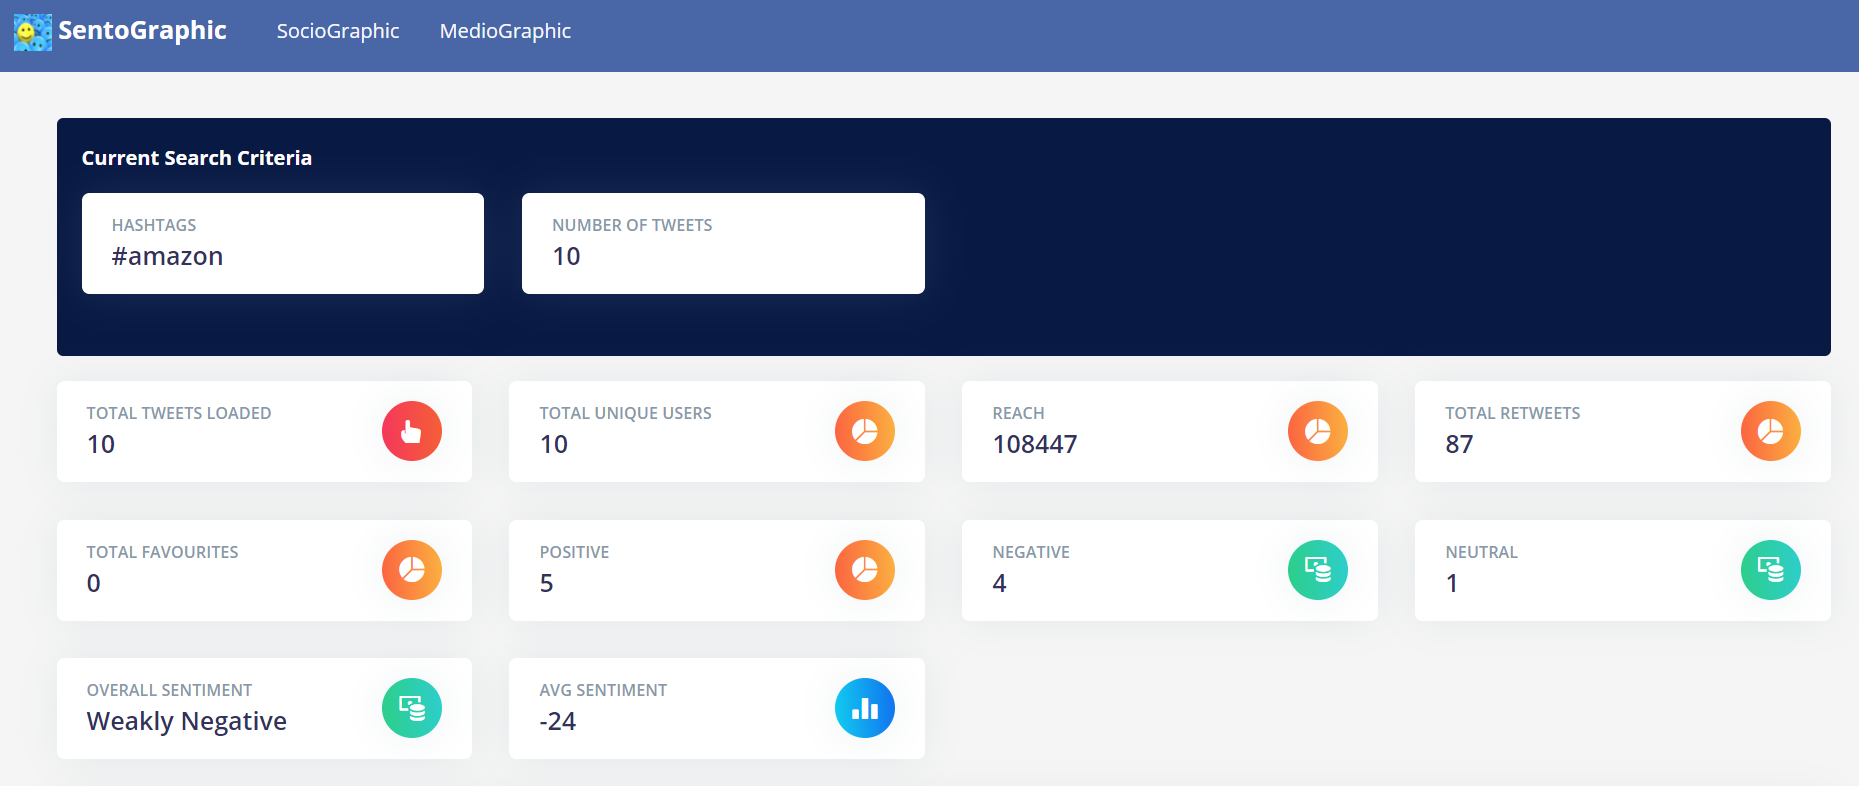Select the #amazon hashtag value
Image resolution: width=1859 pixels, height=786 pixels.
pos(167,257)
